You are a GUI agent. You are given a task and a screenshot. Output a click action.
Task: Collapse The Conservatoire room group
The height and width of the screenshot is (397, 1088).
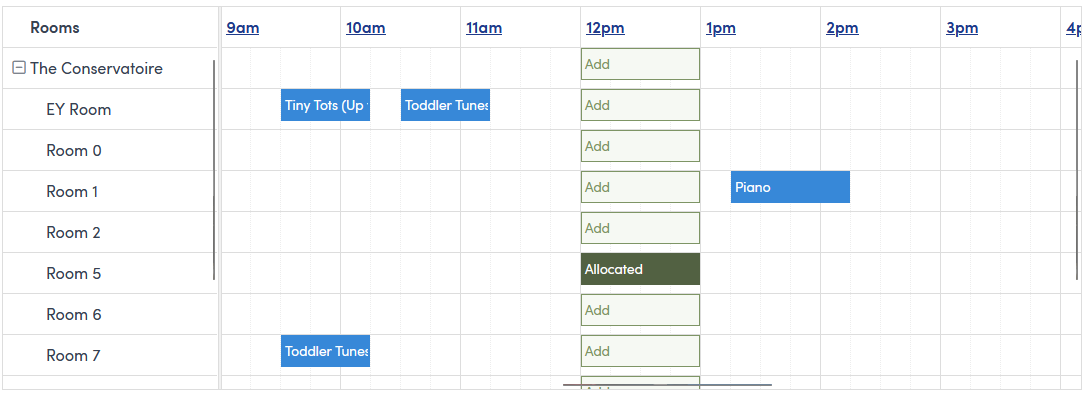[x=19, y=68]
